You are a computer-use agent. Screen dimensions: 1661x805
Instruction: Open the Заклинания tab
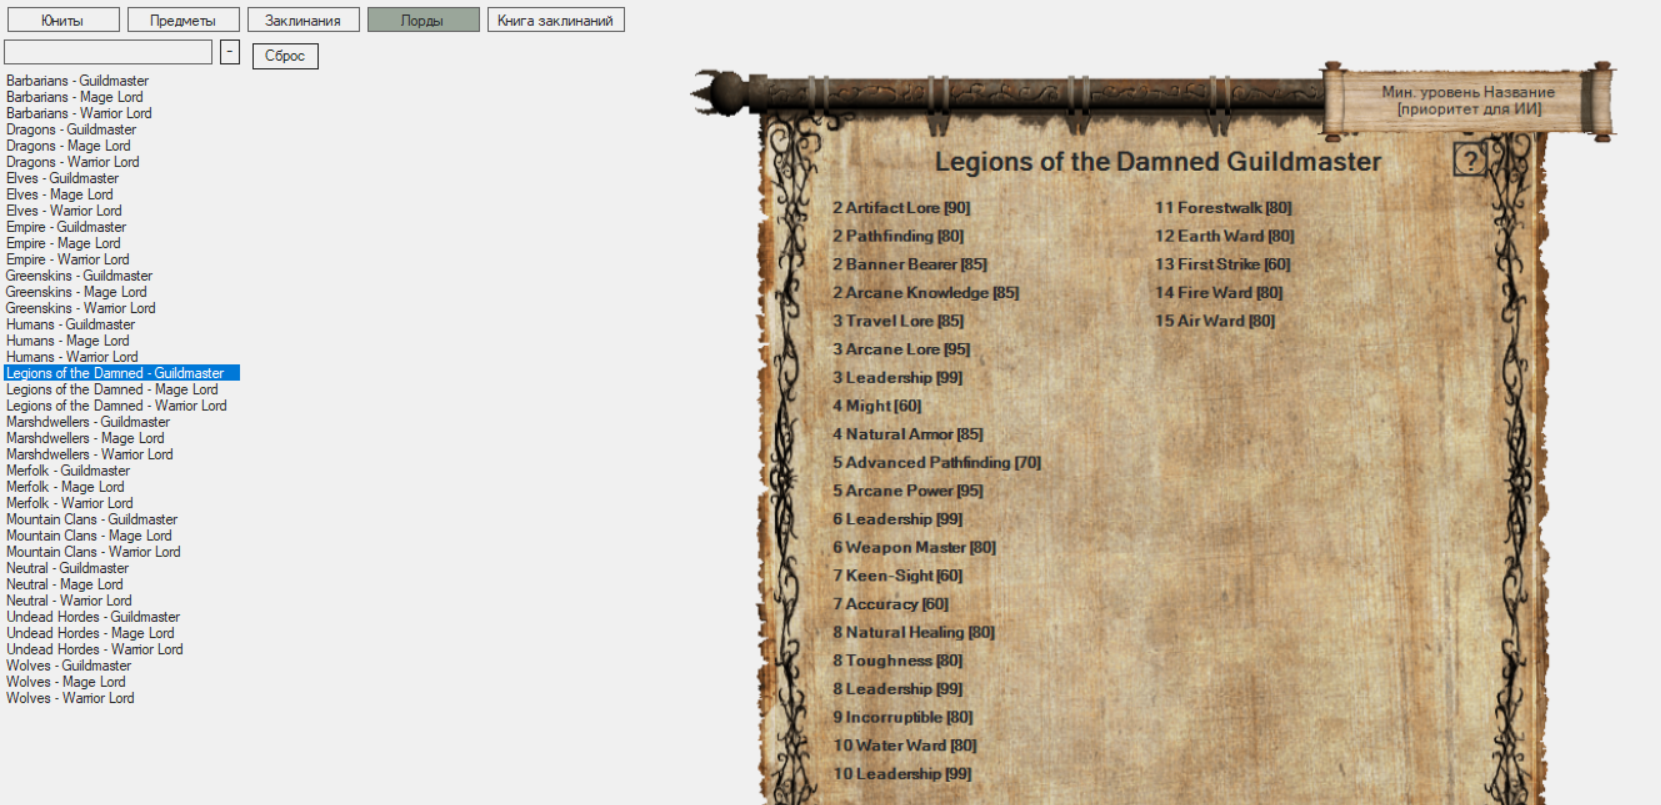click(303, 20)
